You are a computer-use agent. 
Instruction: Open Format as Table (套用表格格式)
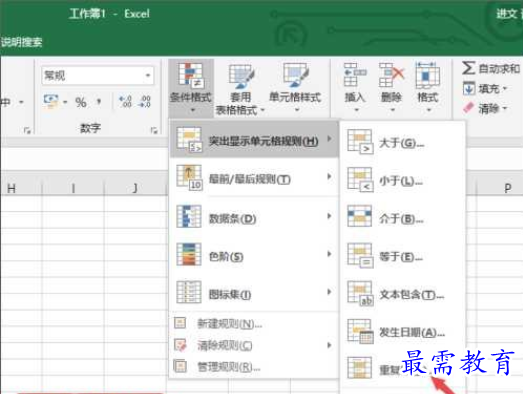coord(240,89)
